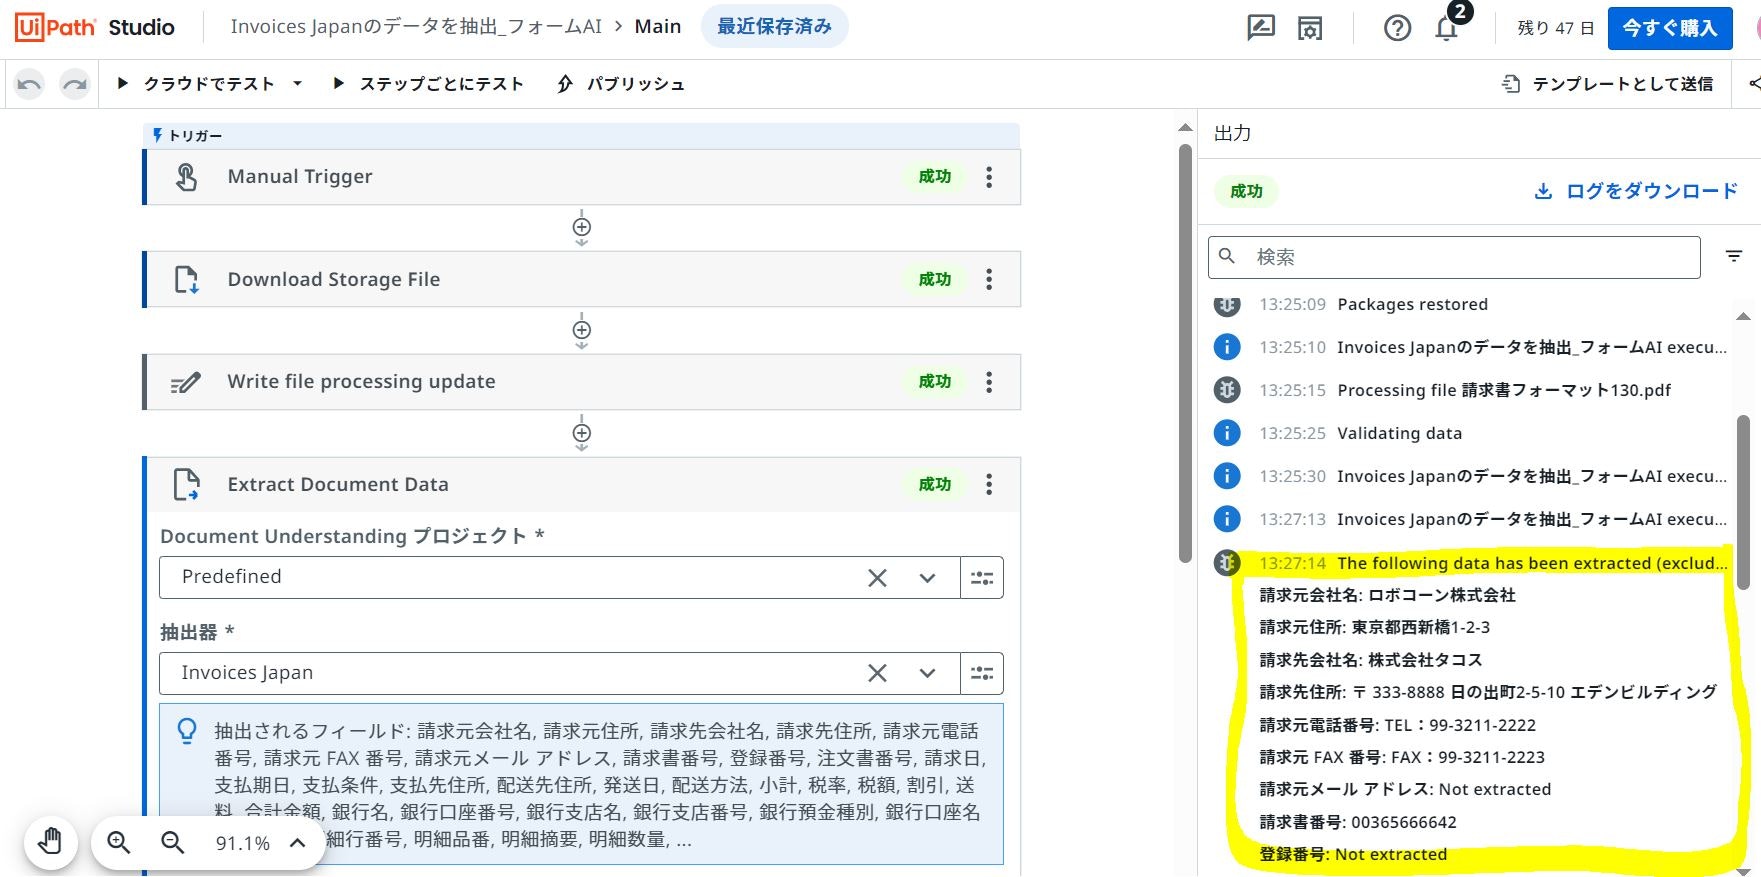Open the Extract Document Data options menu
Screen dimensions: 1761x877
pos(989,485)
